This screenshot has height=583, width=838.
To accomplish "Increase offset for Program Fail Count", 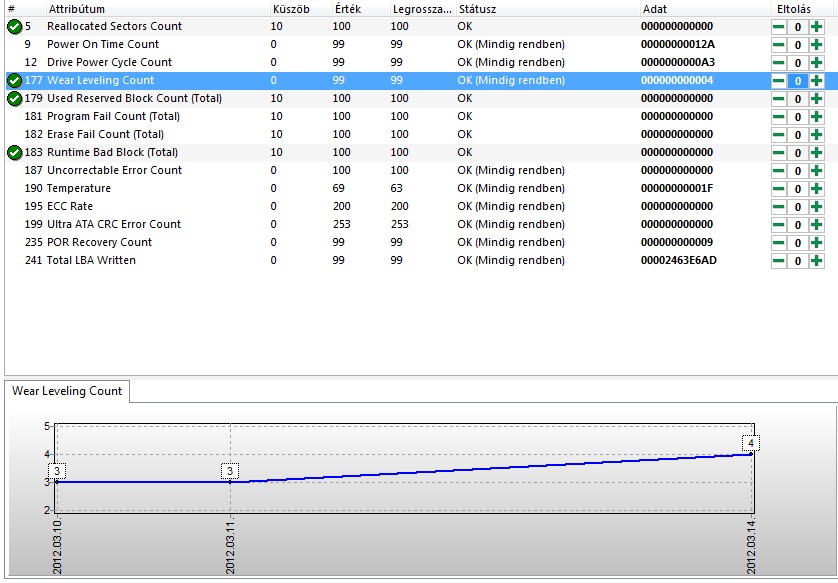I will coord(816,116).
